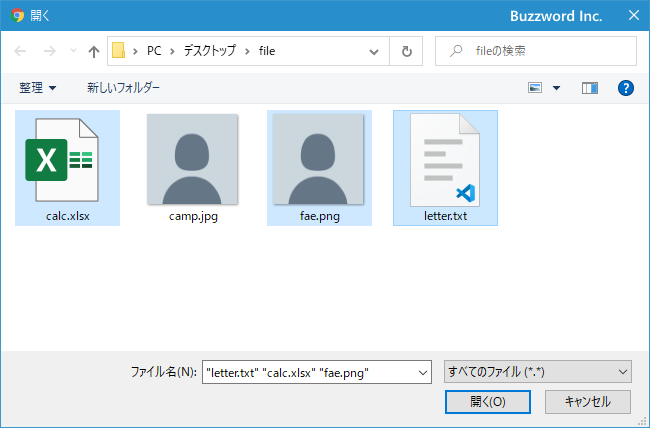
Task: Expand the recent locations dropdown arrow
Action: pos(73,51)
